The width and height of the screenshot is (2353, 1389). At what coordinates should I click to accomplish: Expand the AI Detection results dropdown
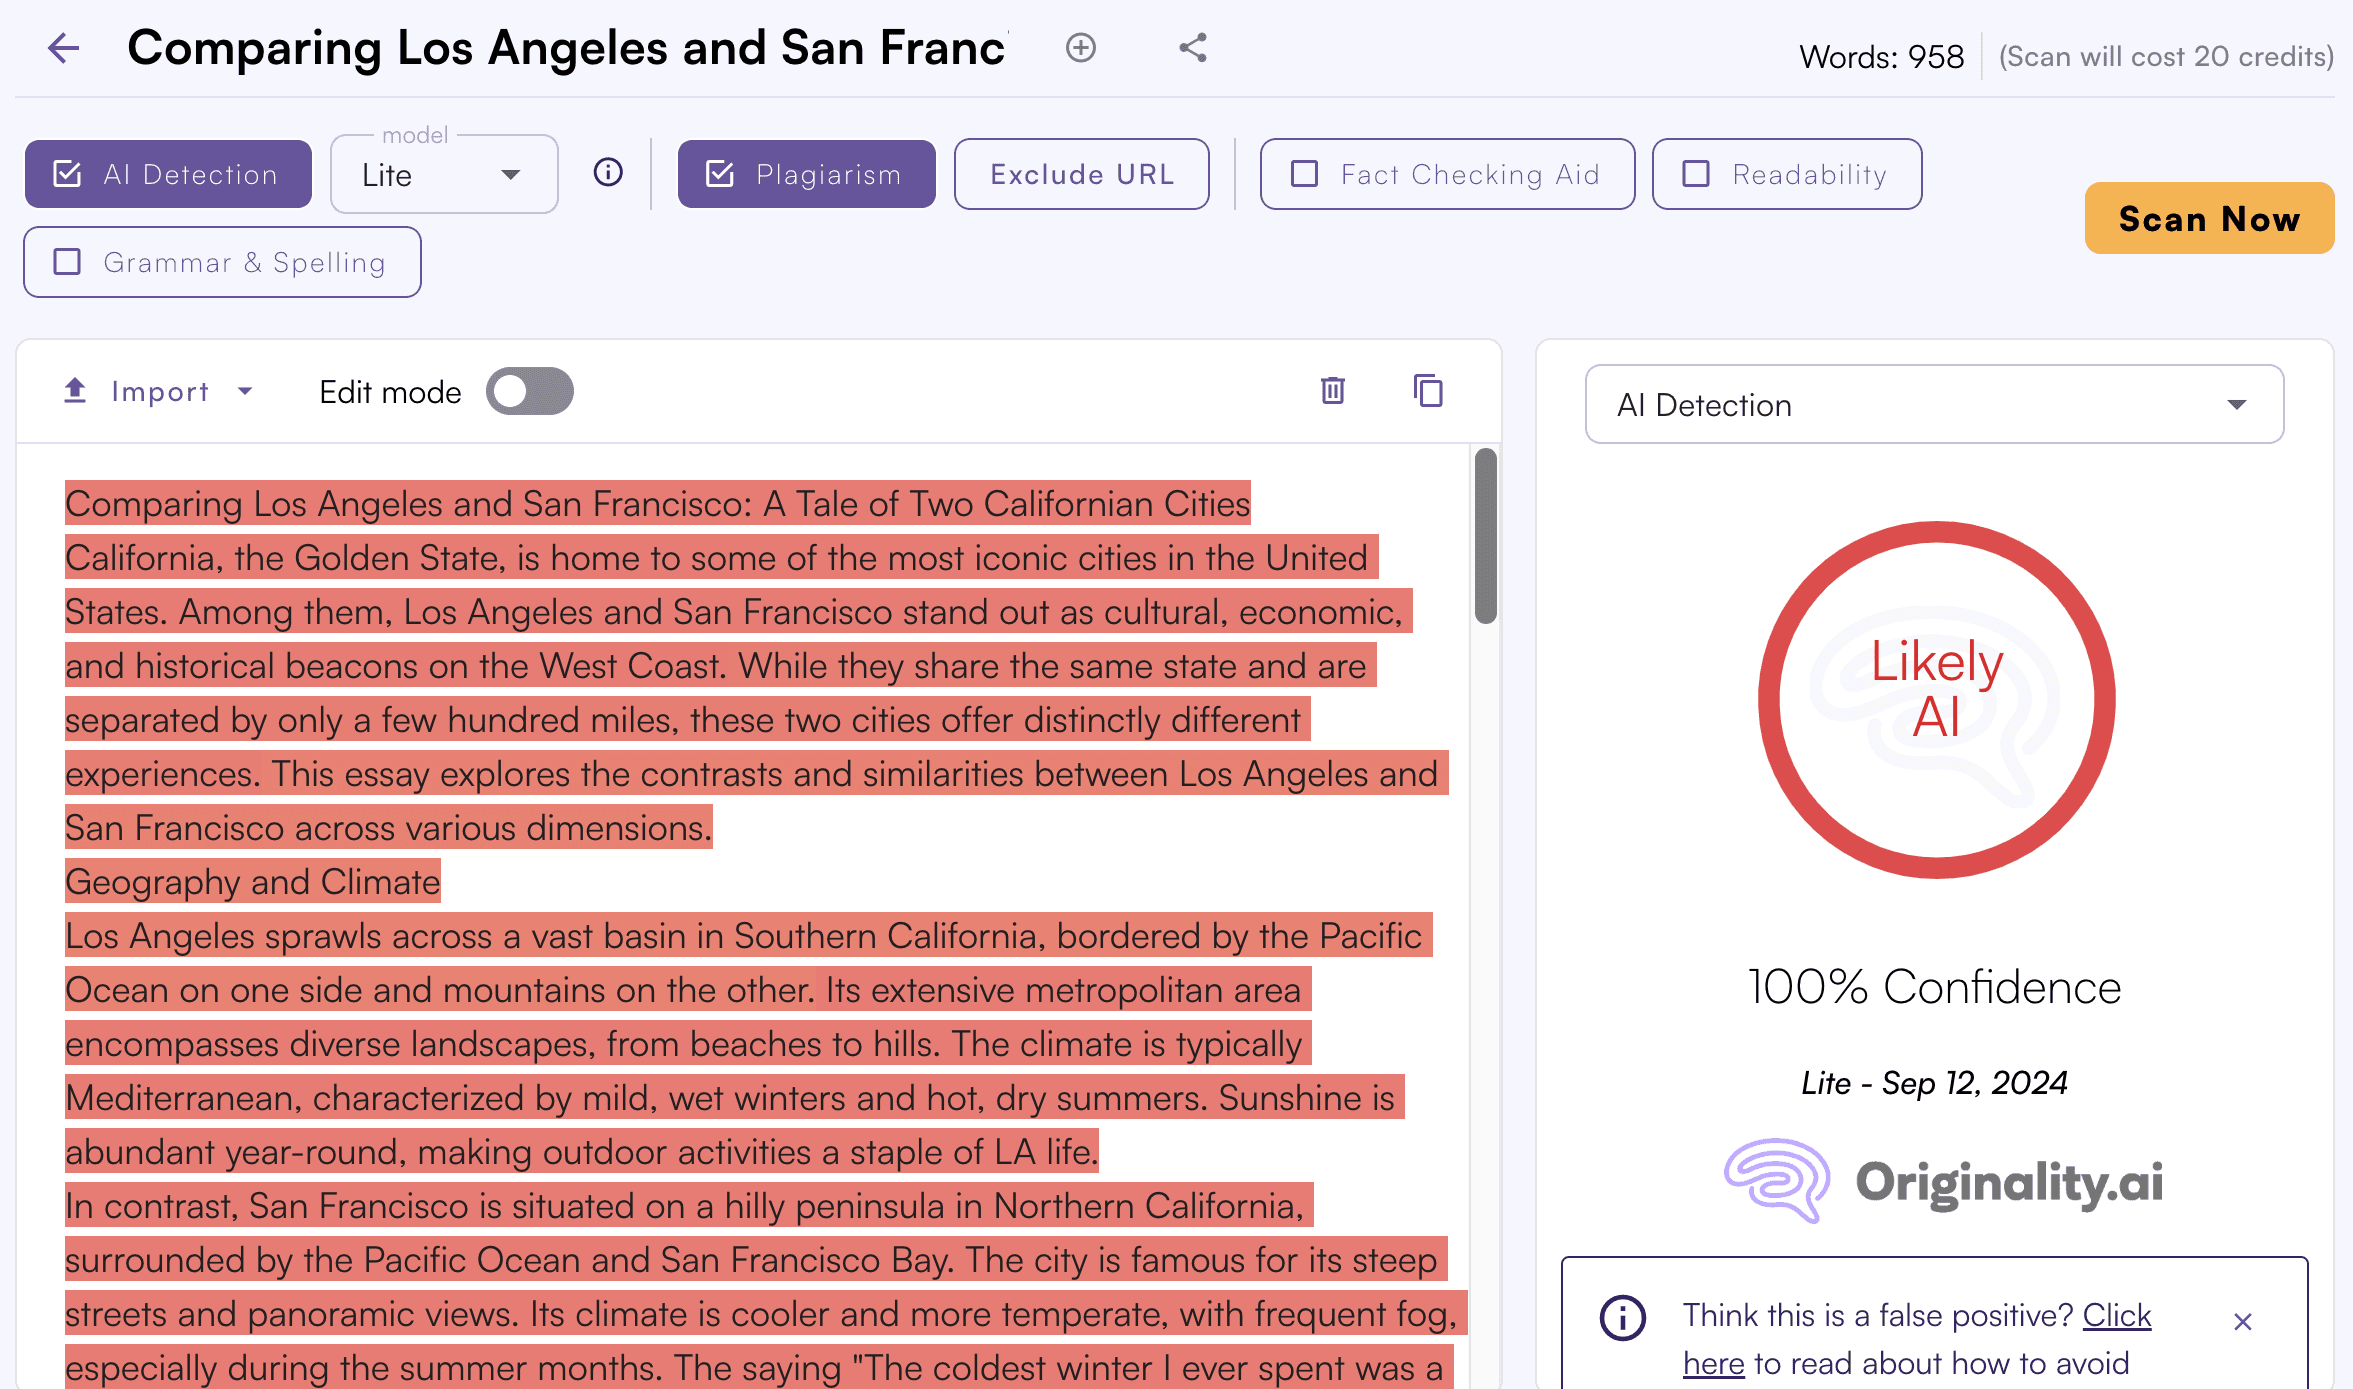[1934, 405]
